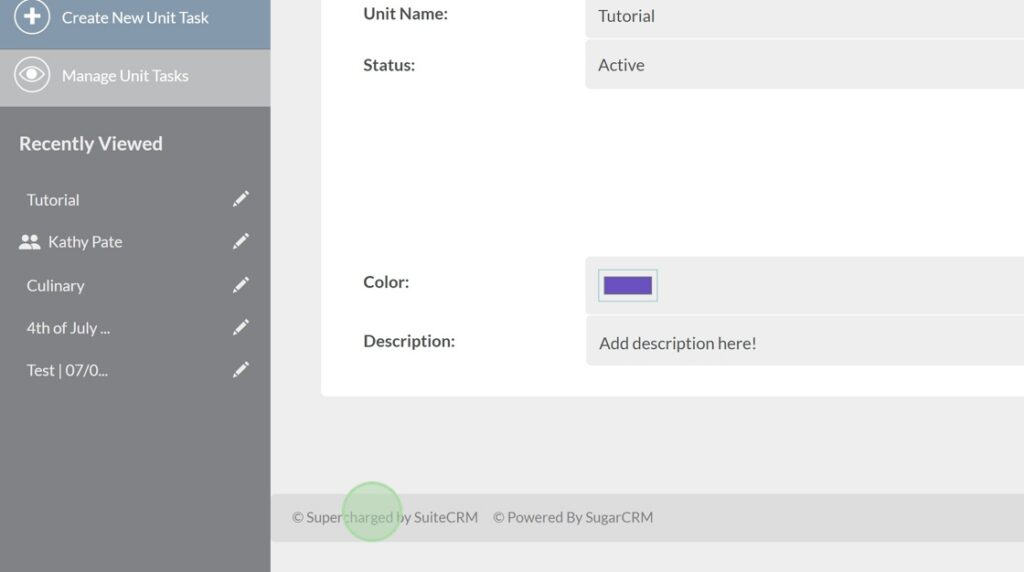Click the eye icon beside Manage Unit Tasks
Screen dimensions: 1024x572
coord(32,76)
